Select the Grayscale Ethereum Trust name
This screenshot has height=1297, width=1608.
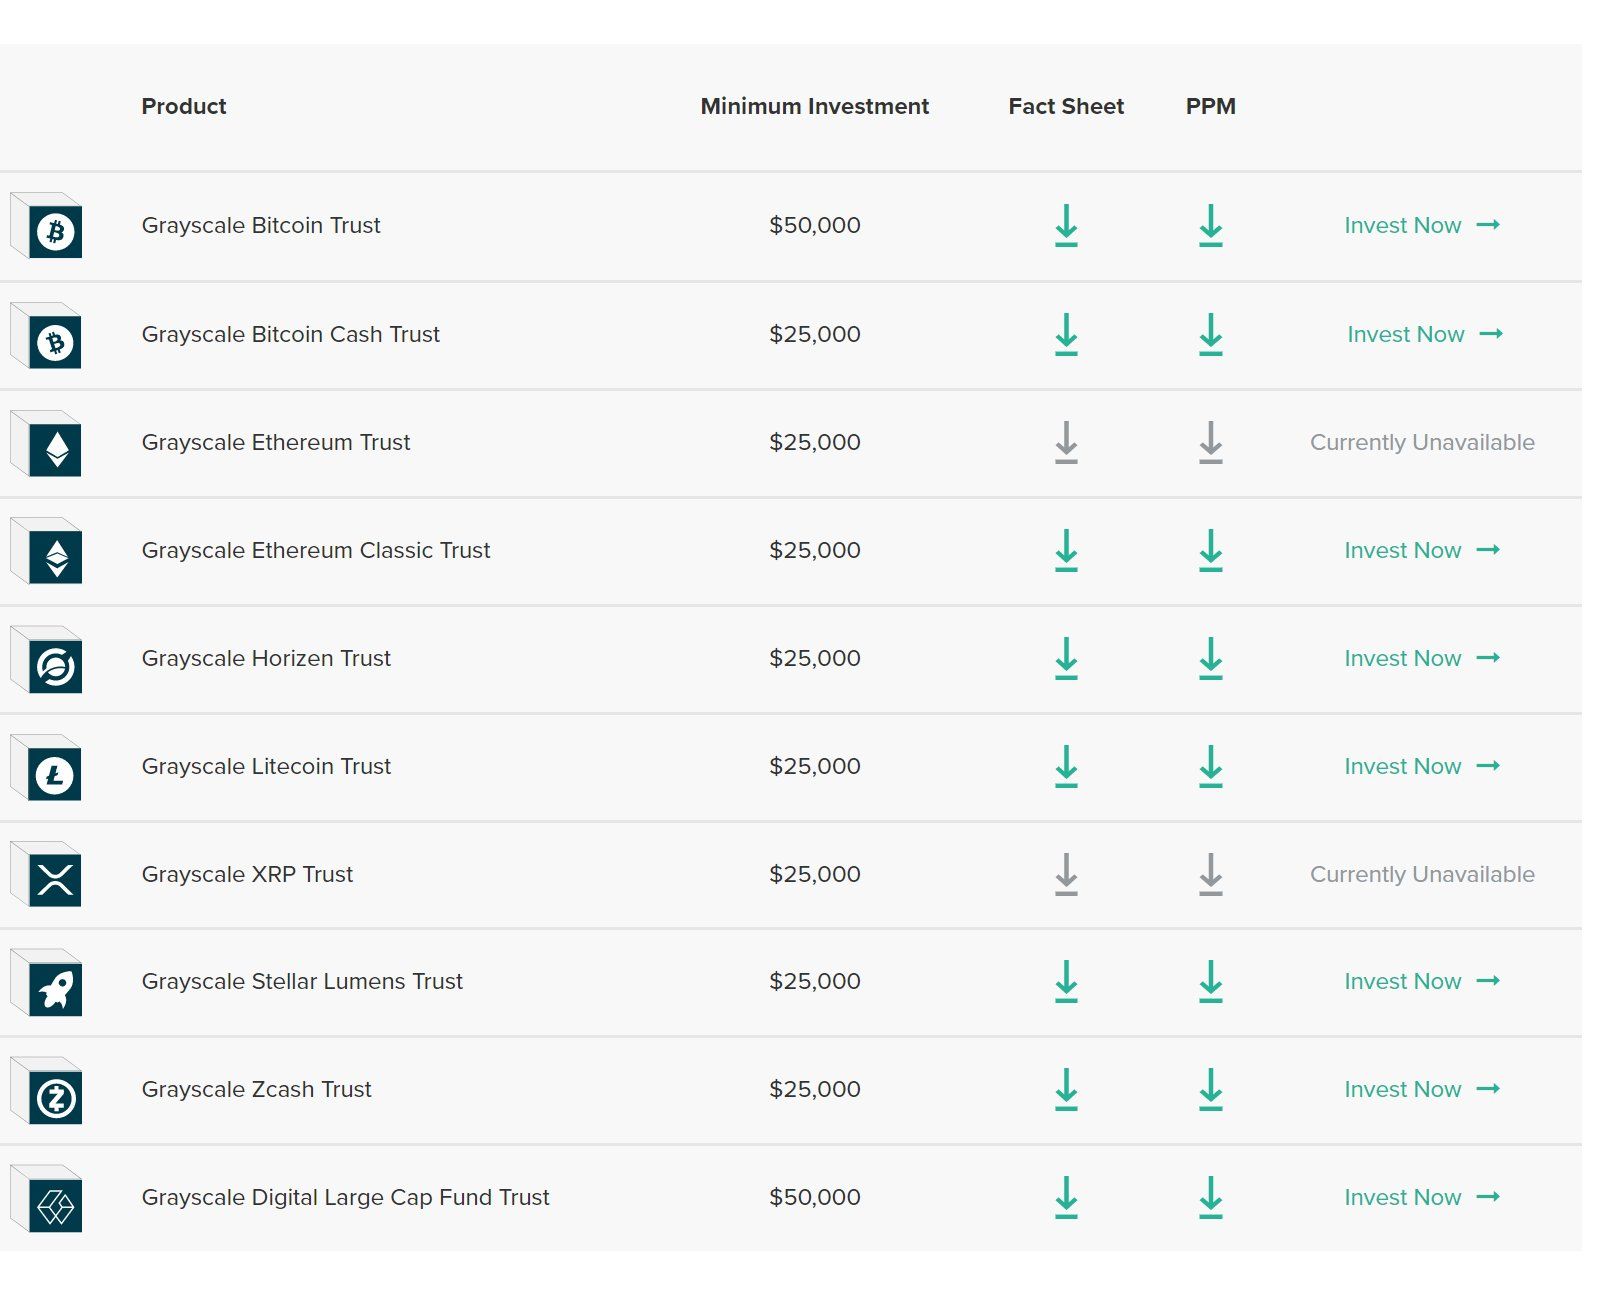[276, 442]
